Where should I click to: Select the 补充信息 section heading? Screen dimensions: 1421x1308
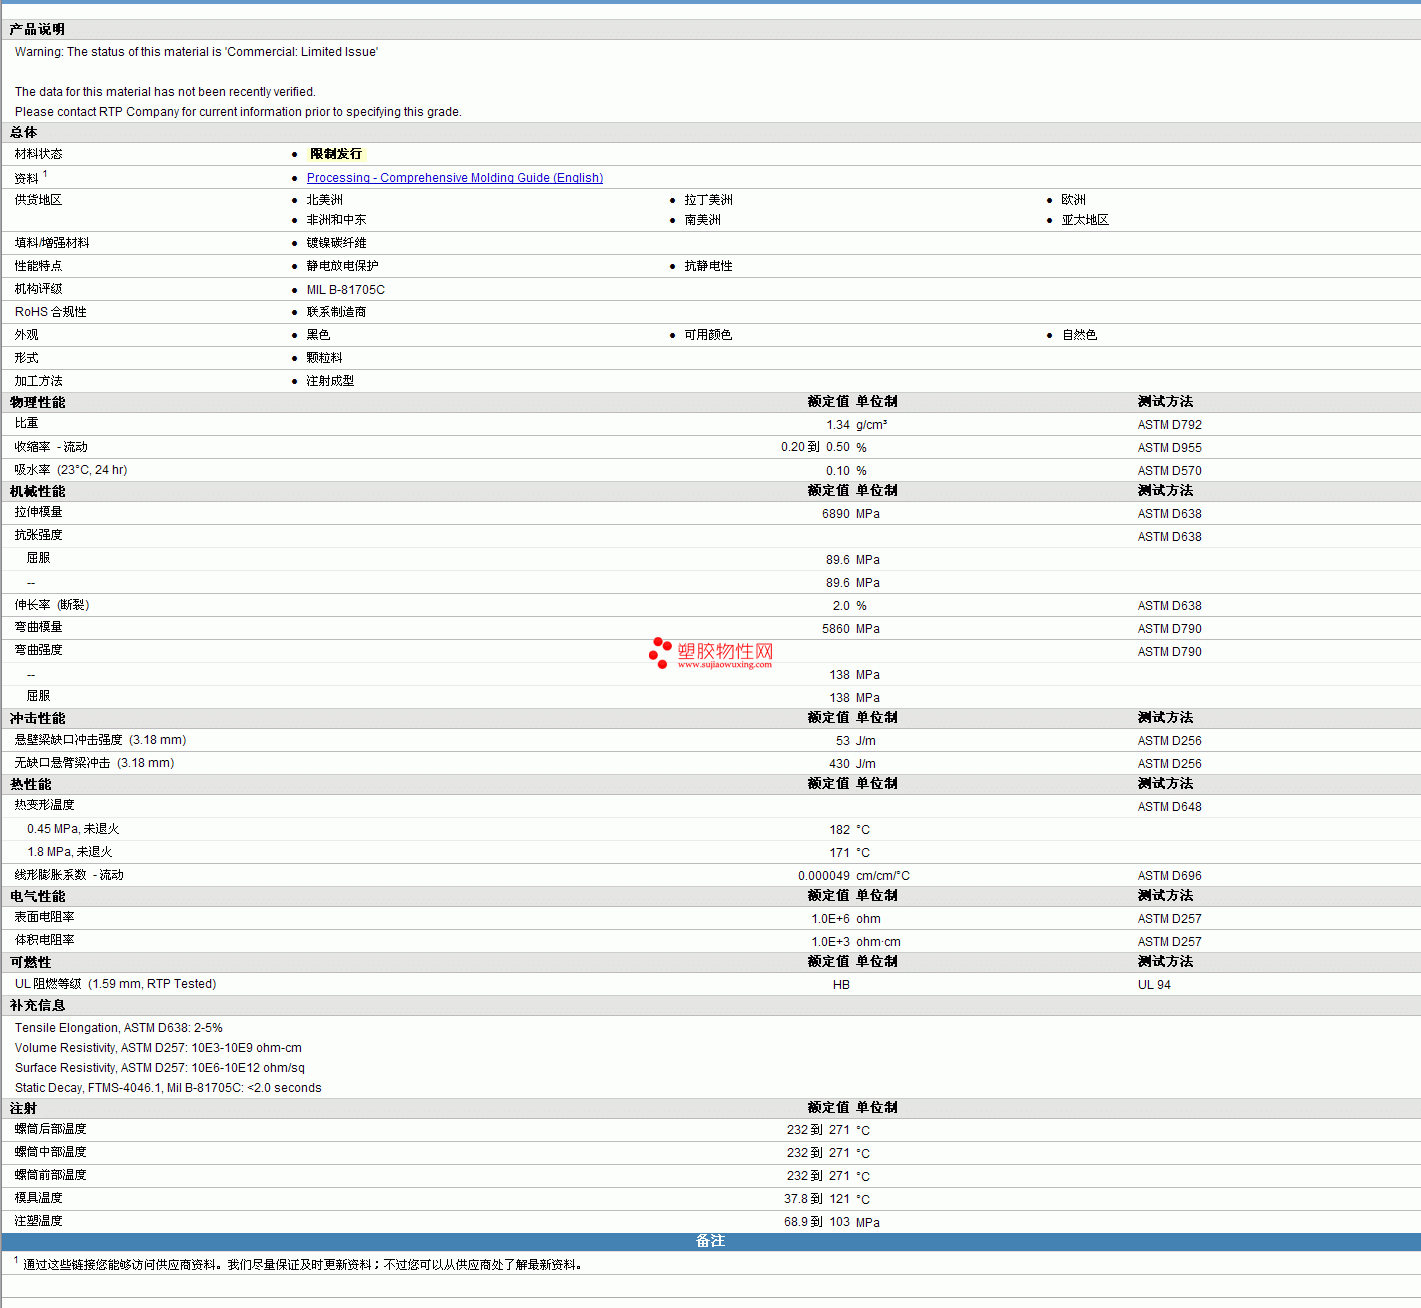click(38, 1006)
